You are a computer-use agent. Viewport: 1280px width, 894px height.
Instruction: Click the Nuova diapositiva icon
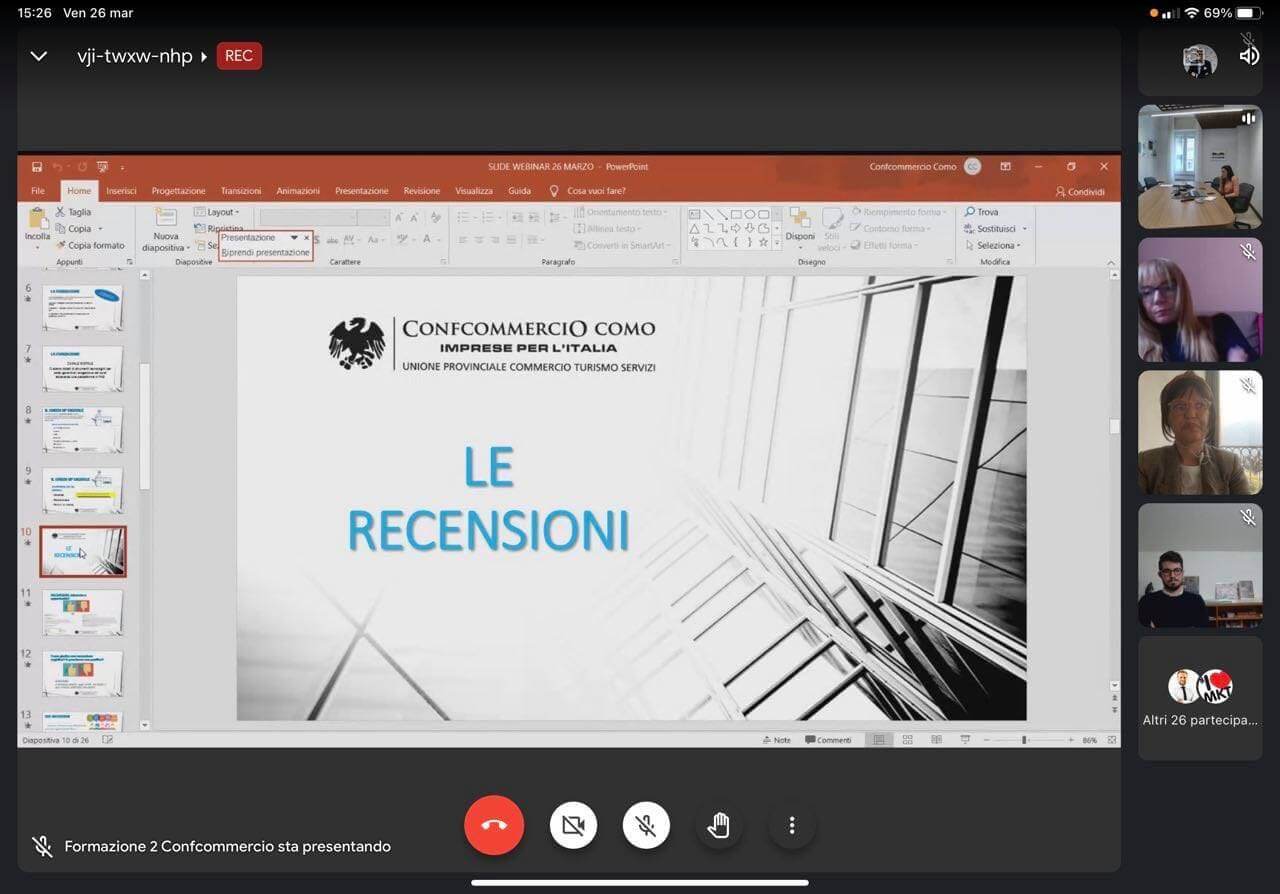(x=165, y=222)
